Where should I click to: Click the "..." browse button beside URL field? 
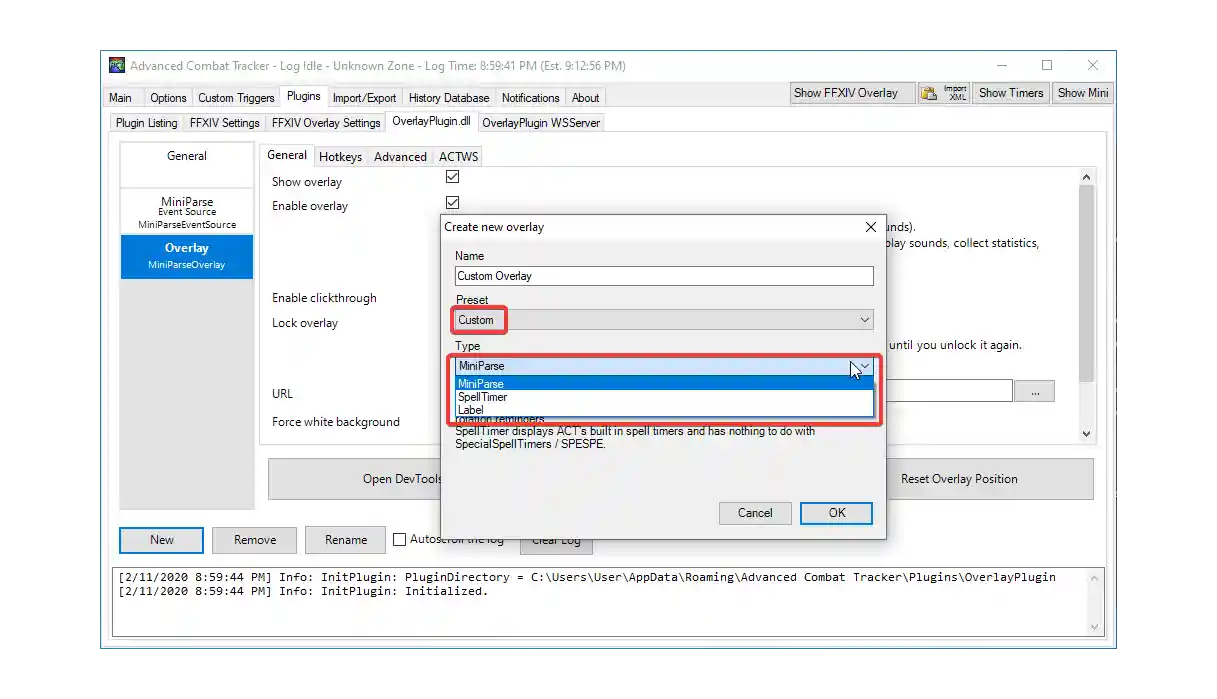click(x=1034, y=390)
